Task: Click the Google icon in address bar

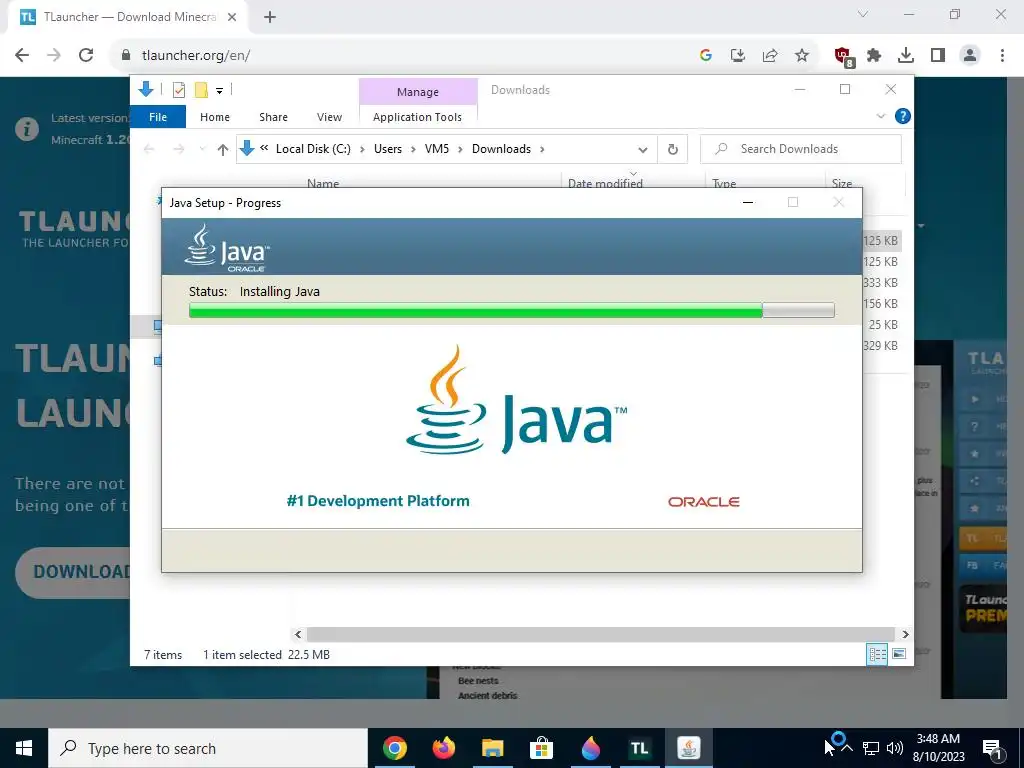Action: [705, 56]
